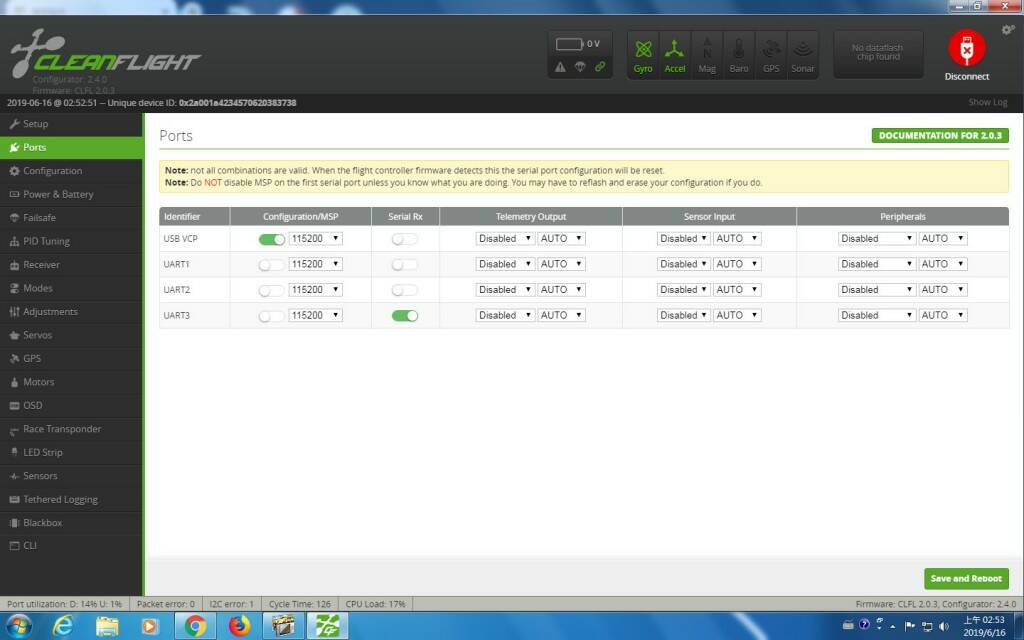Screen dimensions: 1024x640
Task: Open the LED Strip tab
Action: point(71,452)
